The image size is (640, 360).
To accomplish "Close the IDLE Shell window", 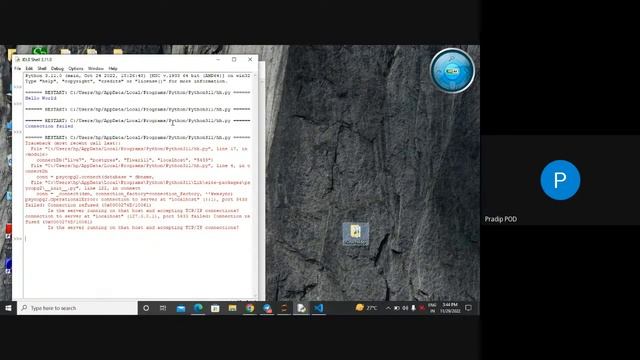I will pyautogui.click(x=250, y=60).
